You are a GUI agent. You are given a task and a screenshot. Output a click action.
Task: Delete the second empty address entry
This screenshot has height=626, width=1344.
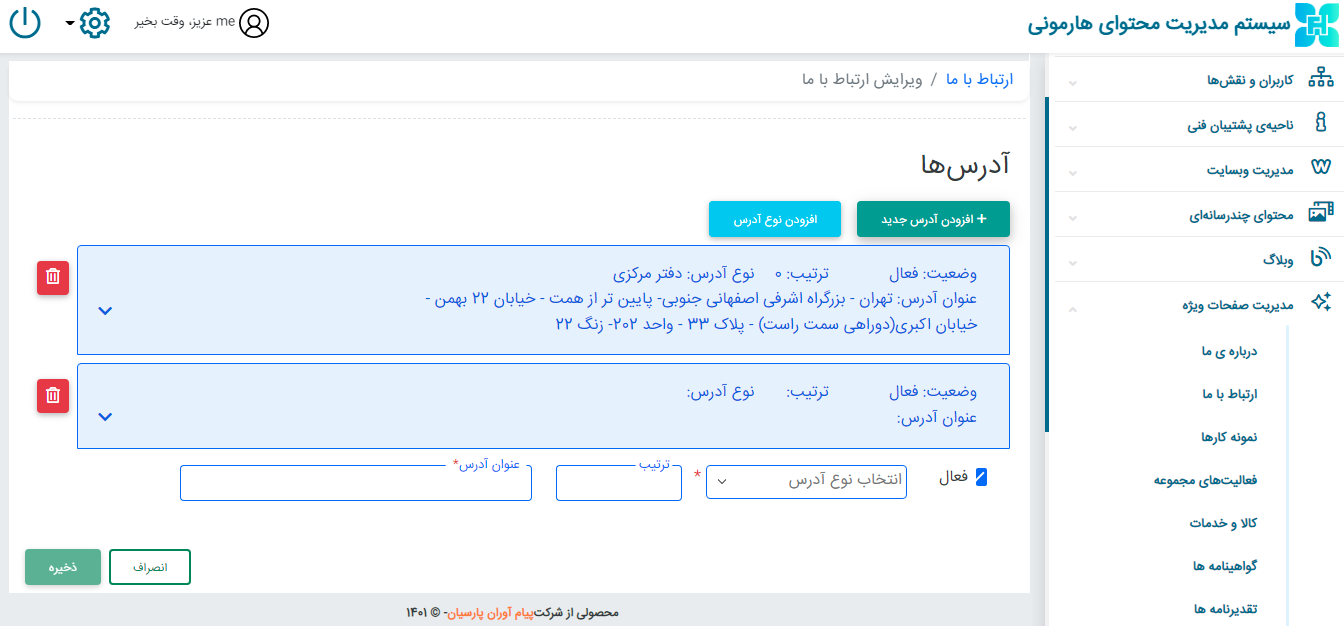pyautogui.click(x=53, y=396)
